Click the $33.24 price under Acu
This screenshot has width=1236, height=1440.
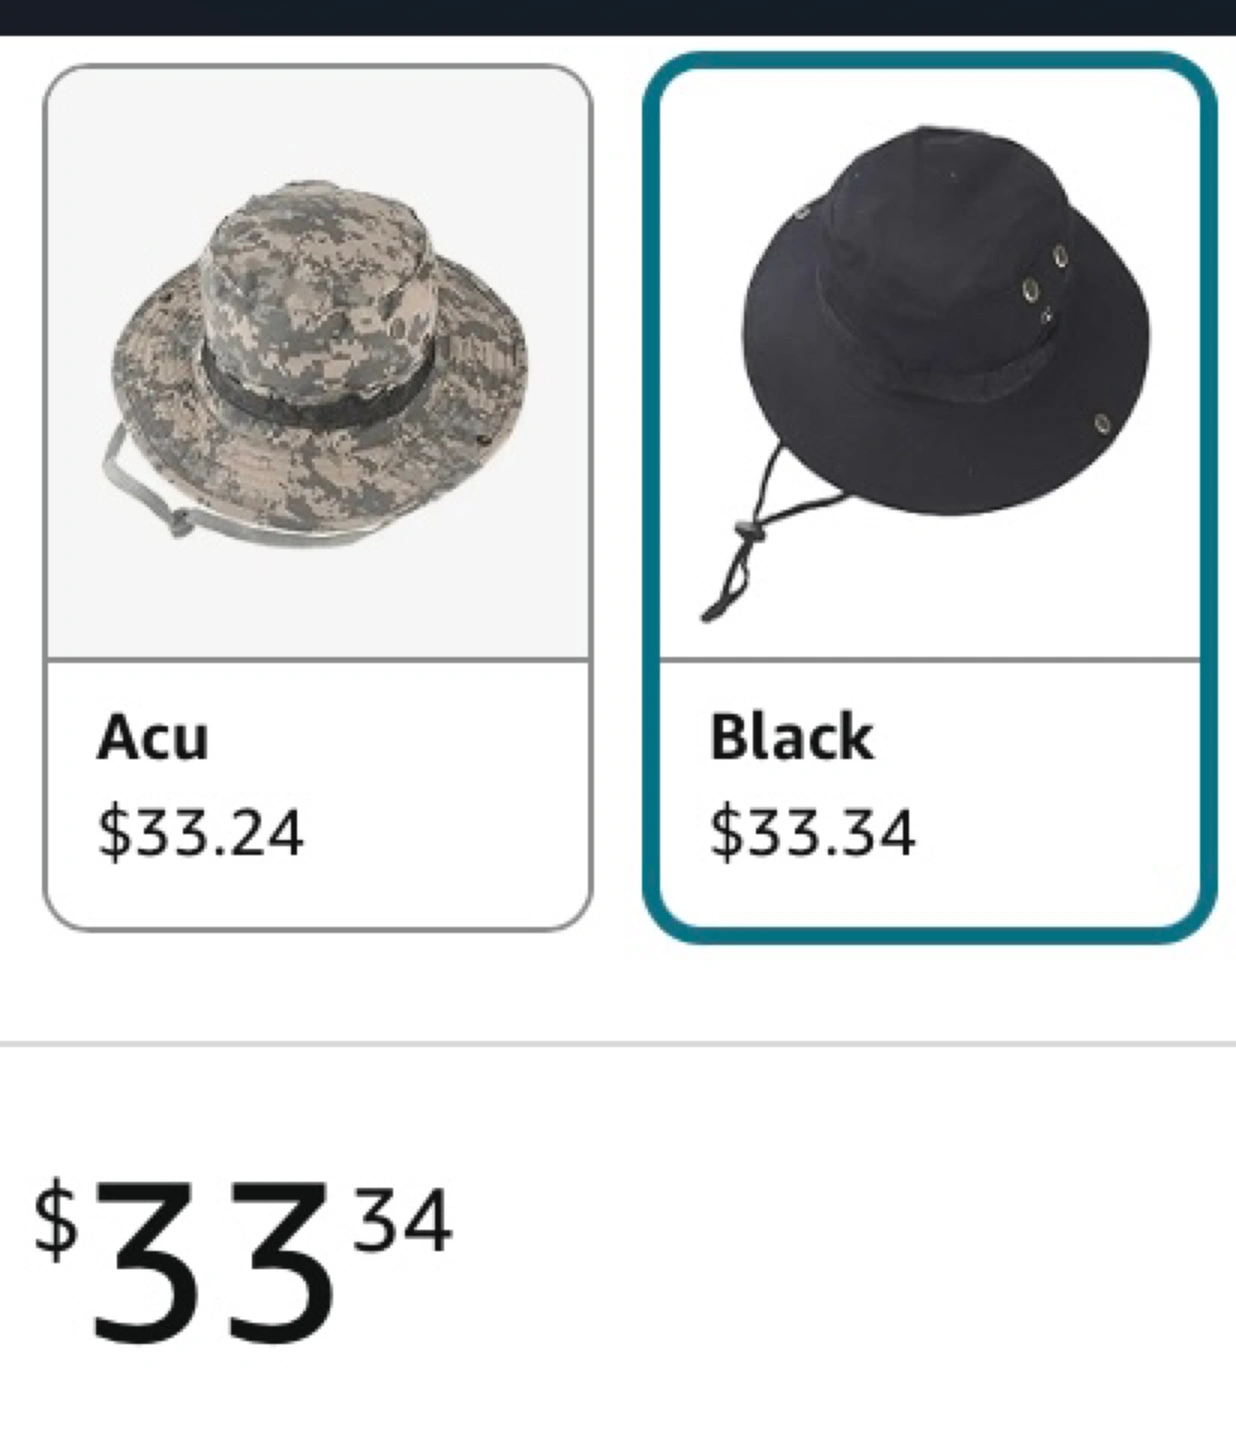pyautogui.click(x=200, y=832)
